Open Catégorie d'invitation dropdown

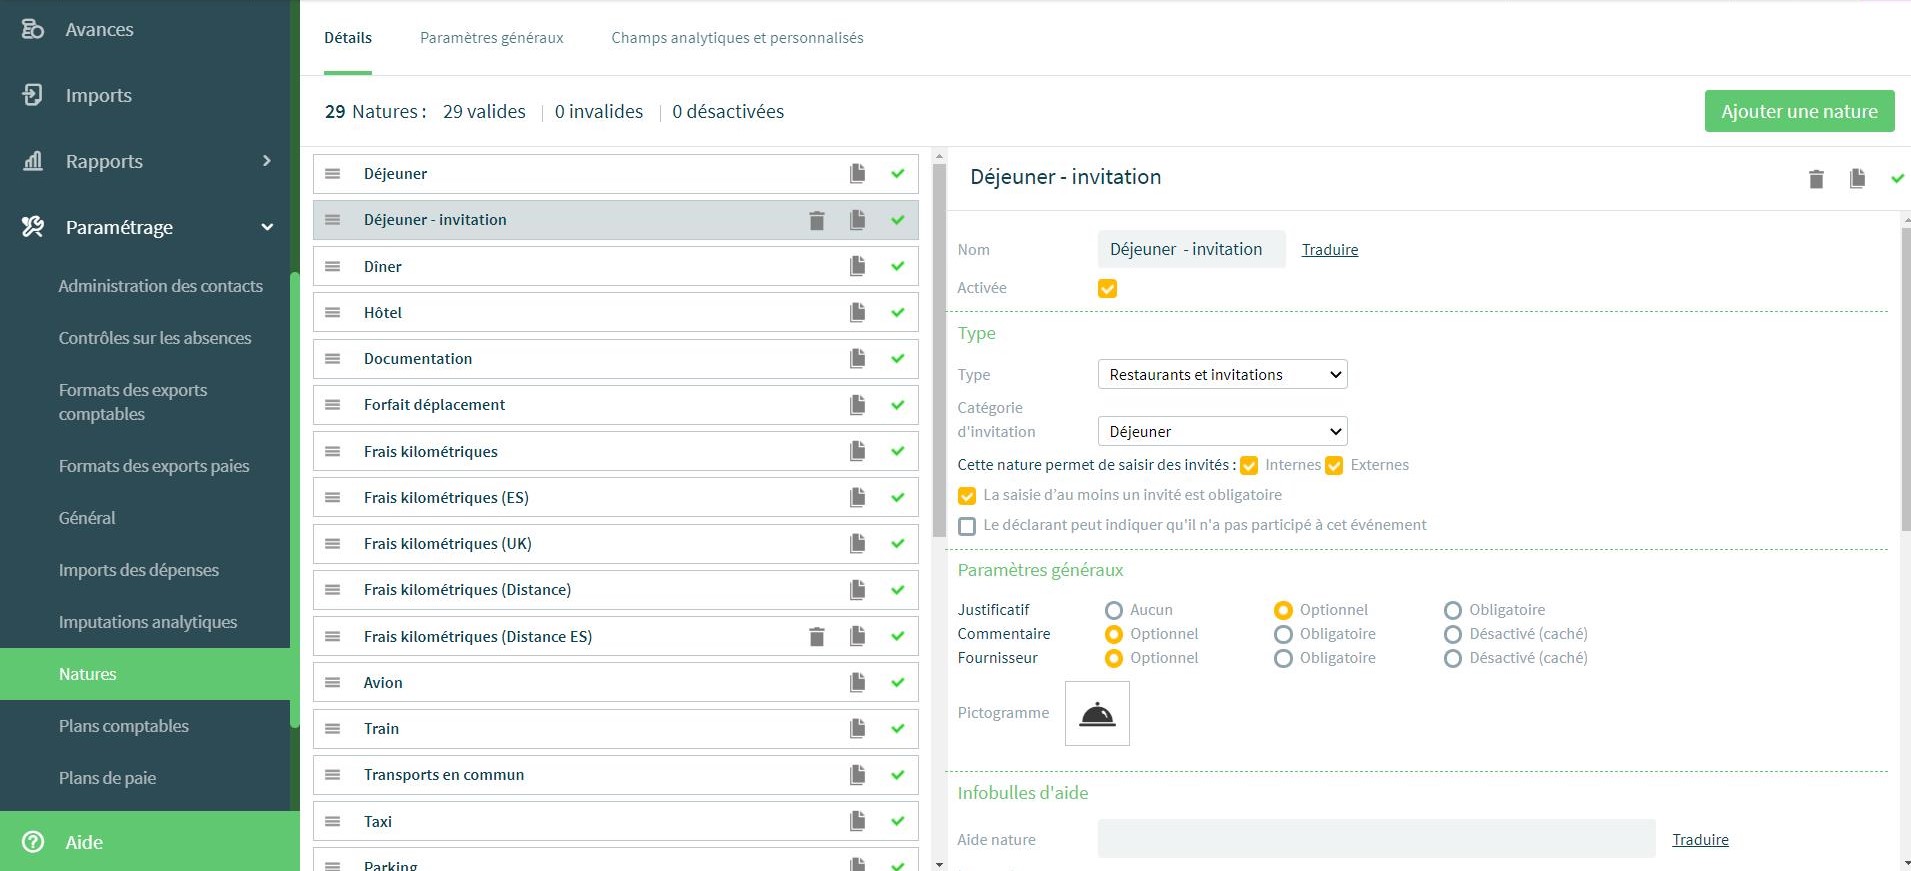tap(1222, 431)
